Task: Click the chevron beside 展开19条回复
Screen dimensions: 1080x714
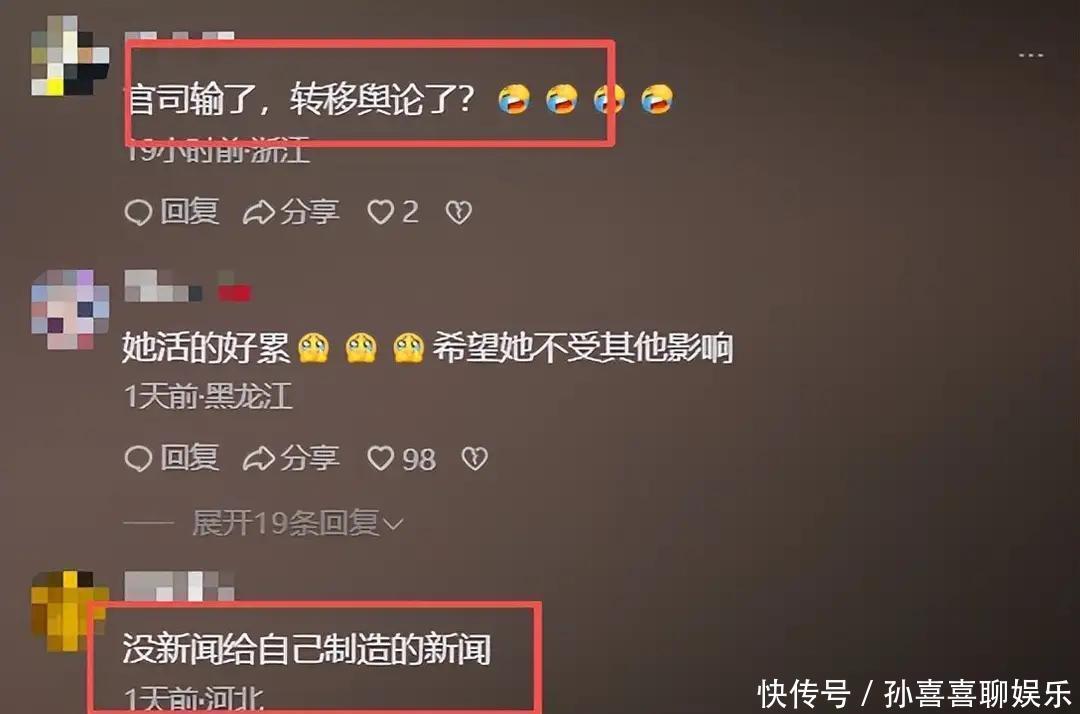Action: pos(393,525)
